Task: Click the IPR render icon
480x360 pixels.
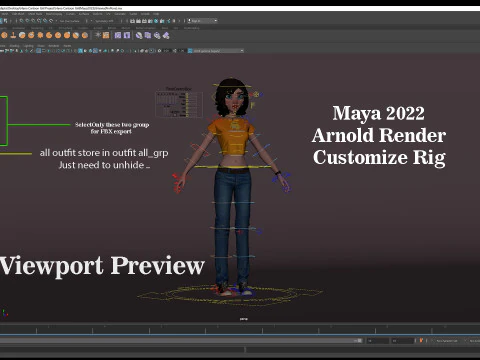Action: click(144, 21)
